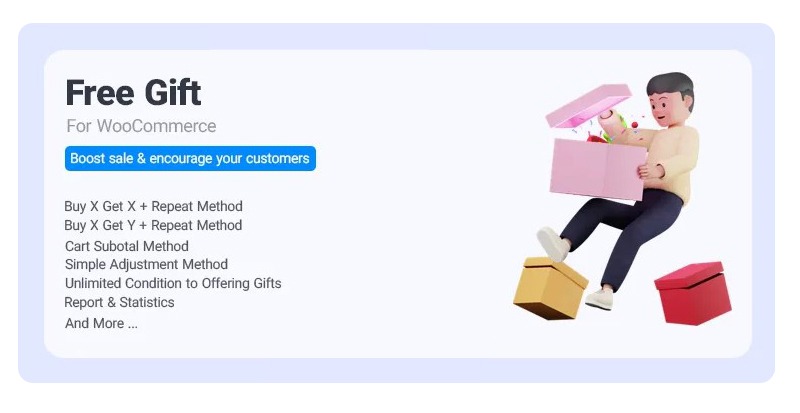Click the character's head
This screenshot has width=800, height=413.
click(x=670, y=99)
